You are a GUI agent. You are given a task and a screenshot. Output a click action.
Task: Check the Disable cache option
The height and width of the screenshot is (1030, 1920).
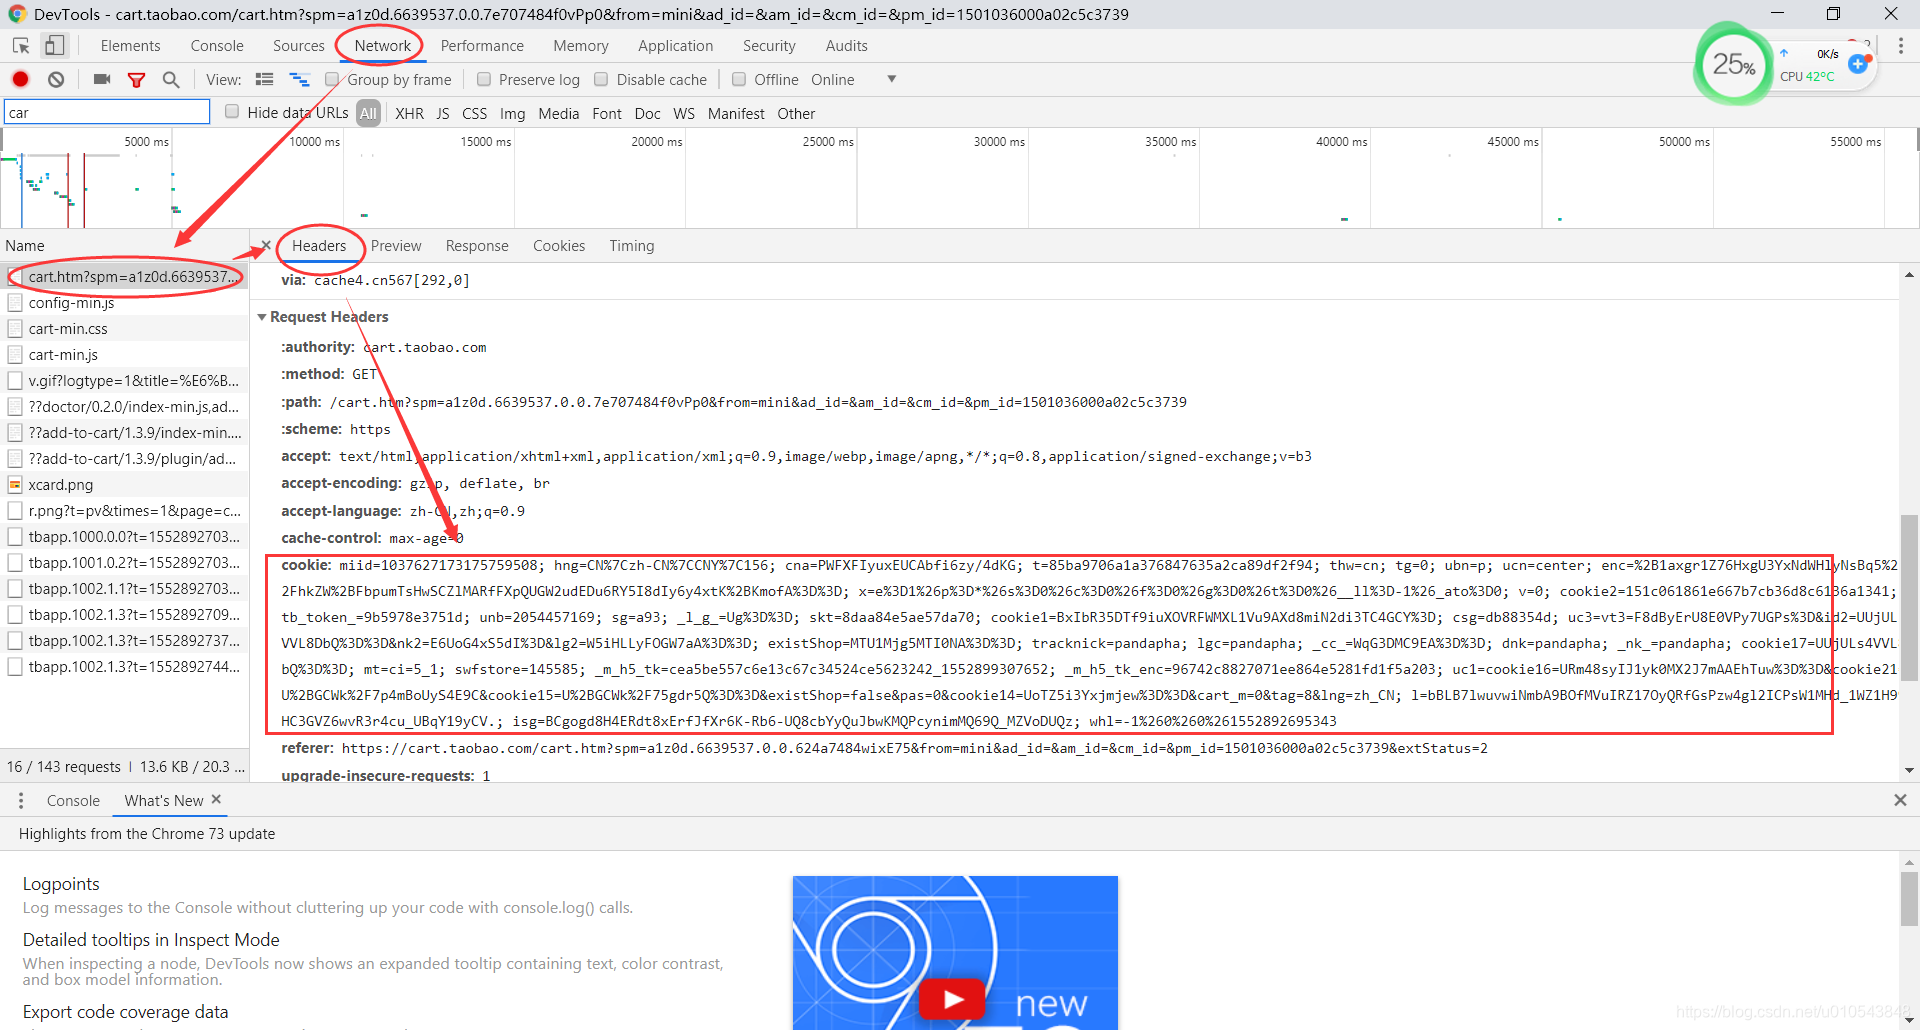601,80
